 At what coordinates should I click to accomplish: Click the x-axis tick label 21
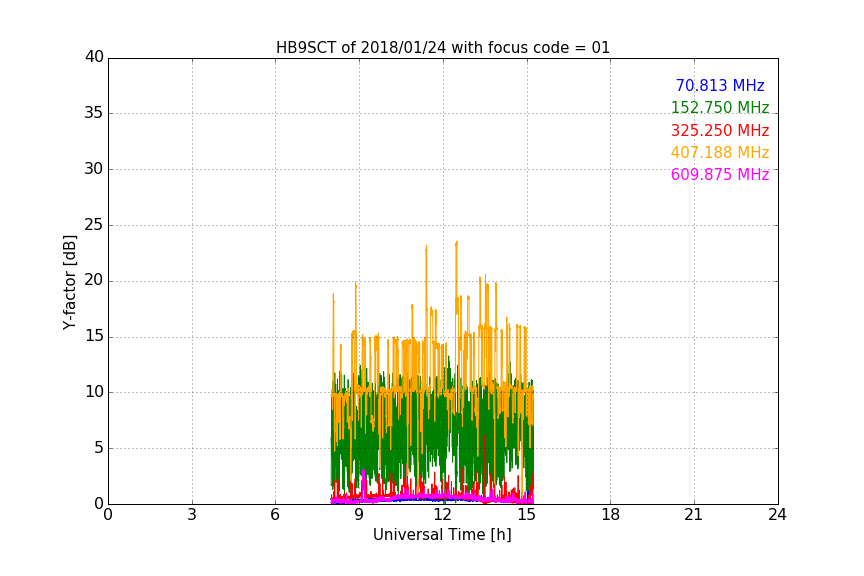[694, 515]
